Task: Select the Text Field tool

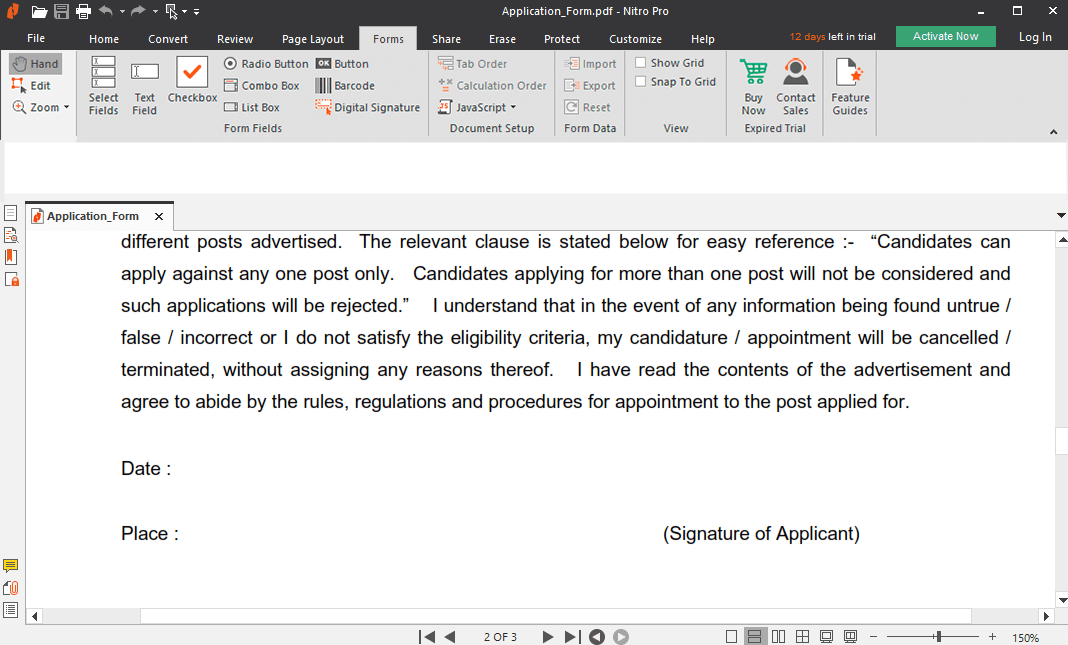Action: [145, 85]
